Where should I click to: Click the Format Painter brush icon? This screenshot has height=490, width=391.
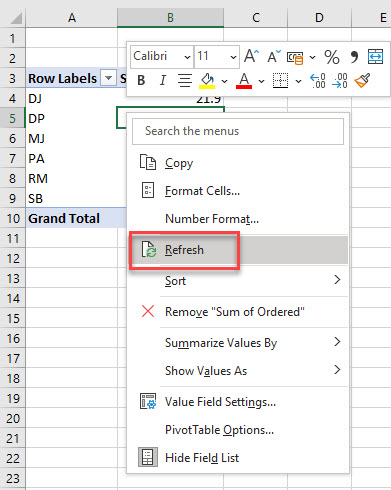click(362, 80)
